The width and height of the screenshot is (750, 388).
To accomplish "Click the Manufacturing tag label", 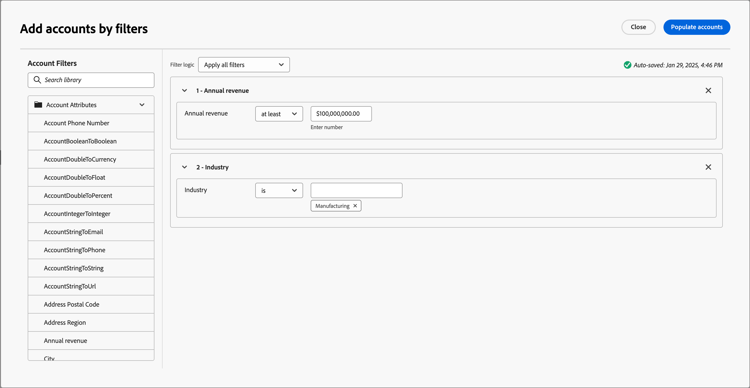I will 332,206.
